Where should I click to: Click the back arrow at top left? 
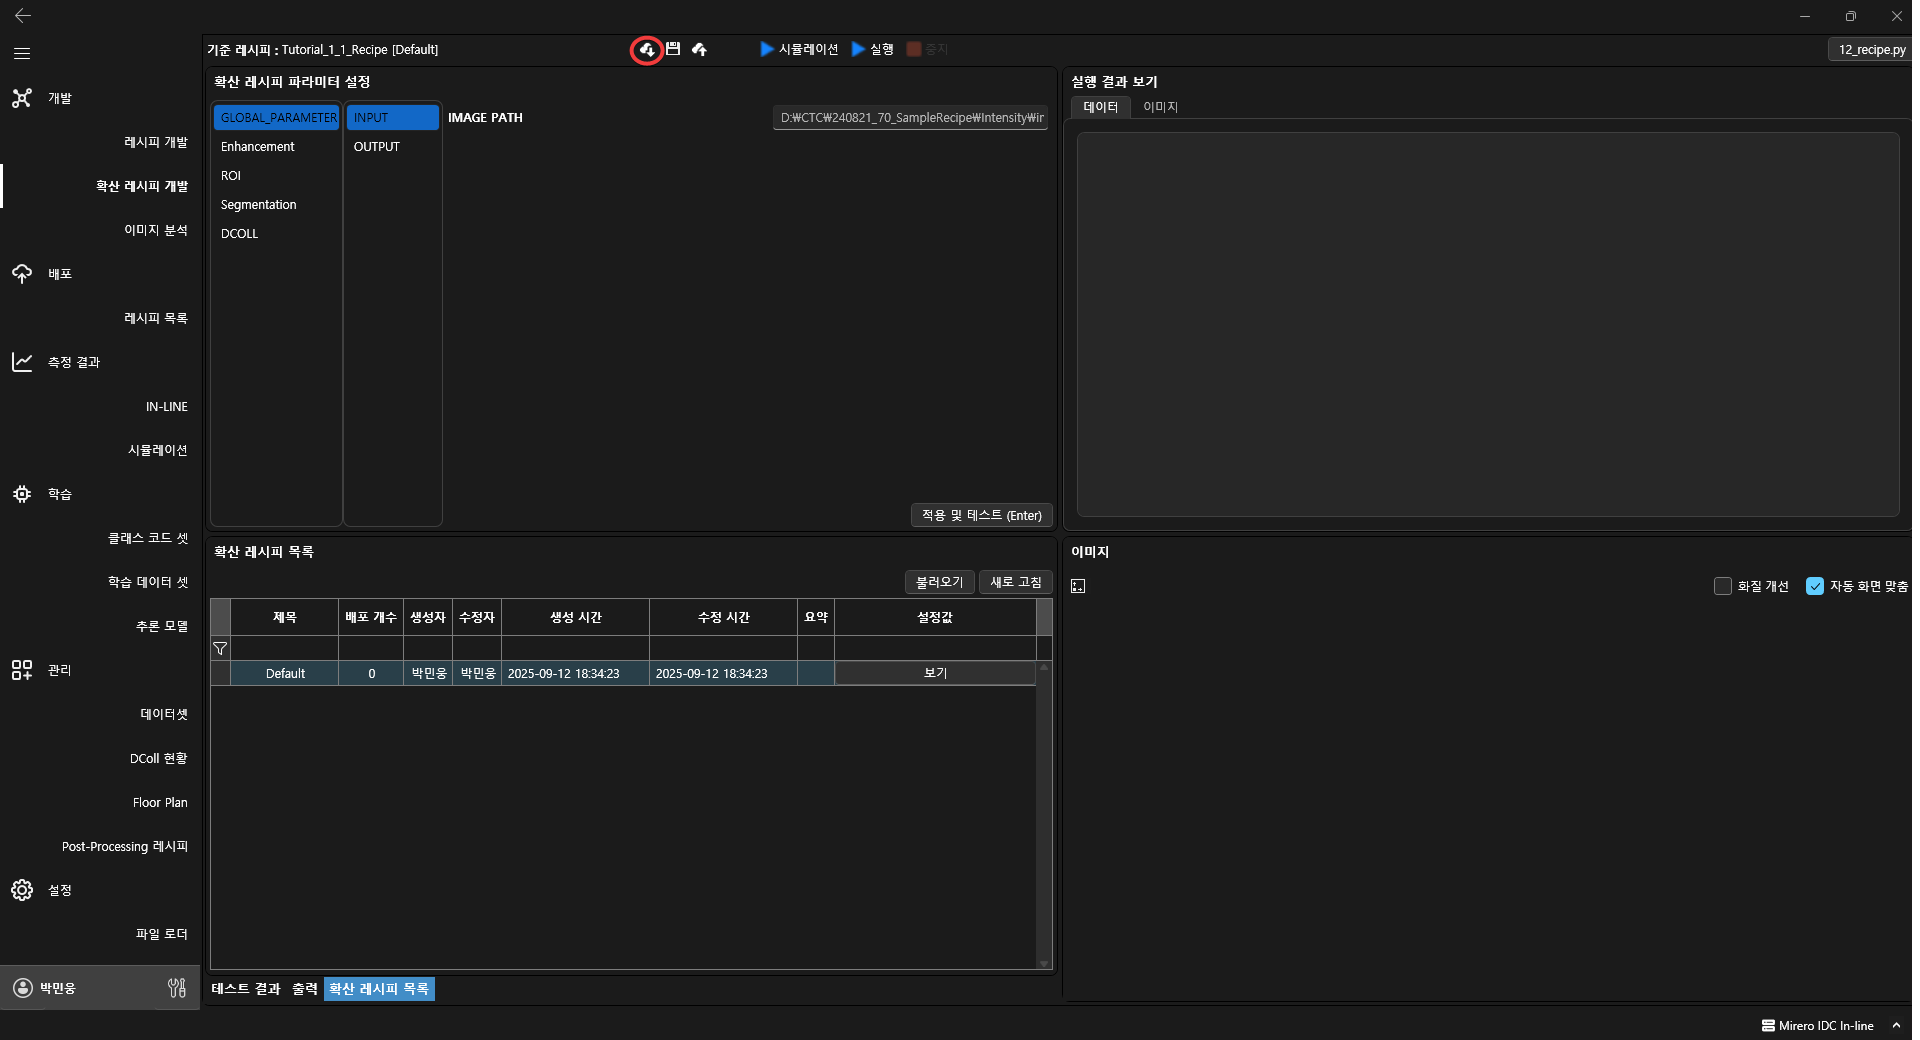[22, 16]
